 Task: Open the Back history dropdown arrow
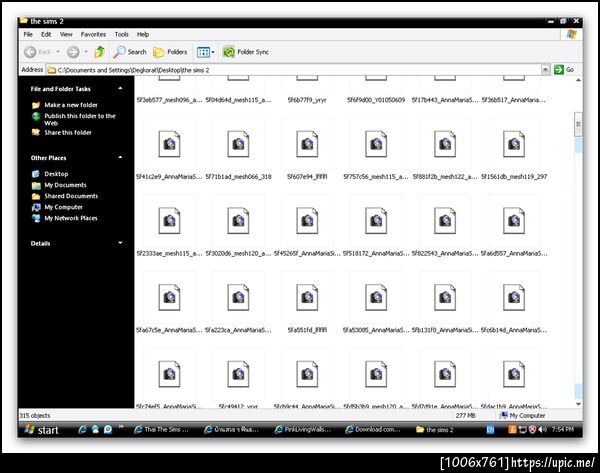coord(58,52)
